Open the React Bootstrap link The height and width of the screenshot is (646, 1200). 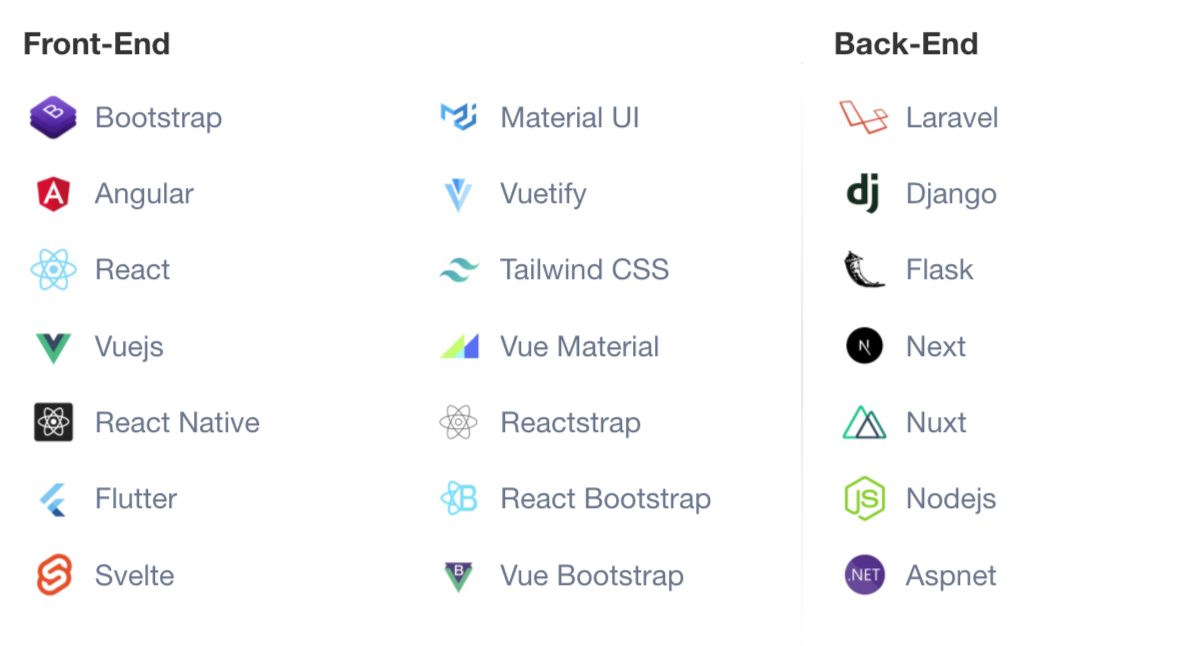[605, 499]
